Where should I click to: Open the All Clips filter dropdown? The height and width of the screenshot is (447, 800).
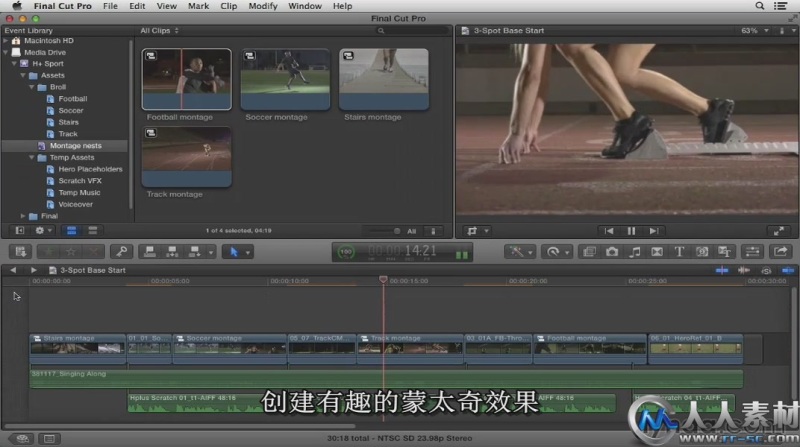pyautogui.click(x=159, y=31)
